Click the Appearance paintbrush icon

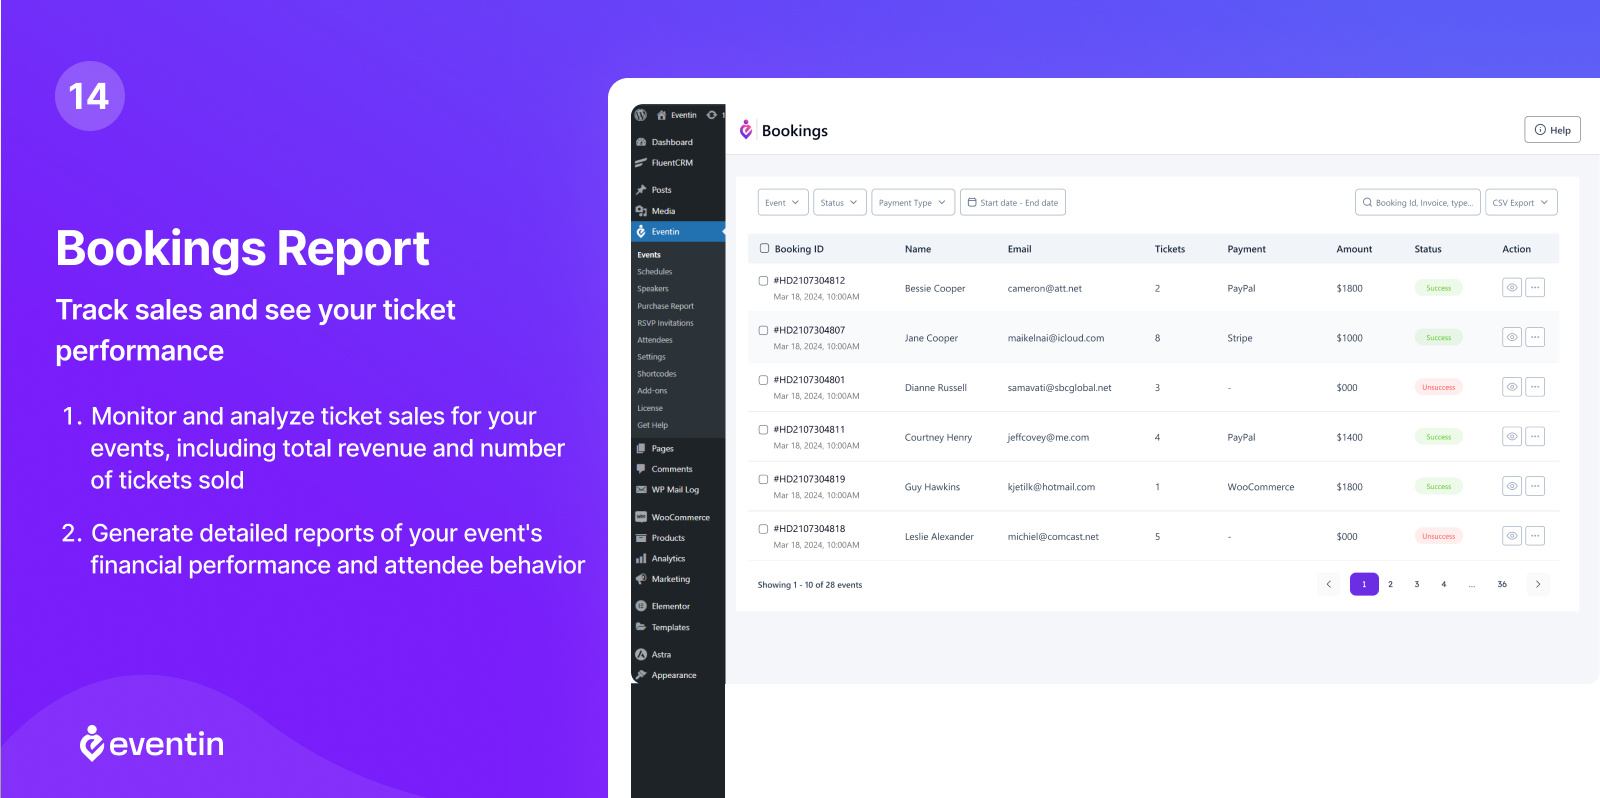[x=641, y=675]
